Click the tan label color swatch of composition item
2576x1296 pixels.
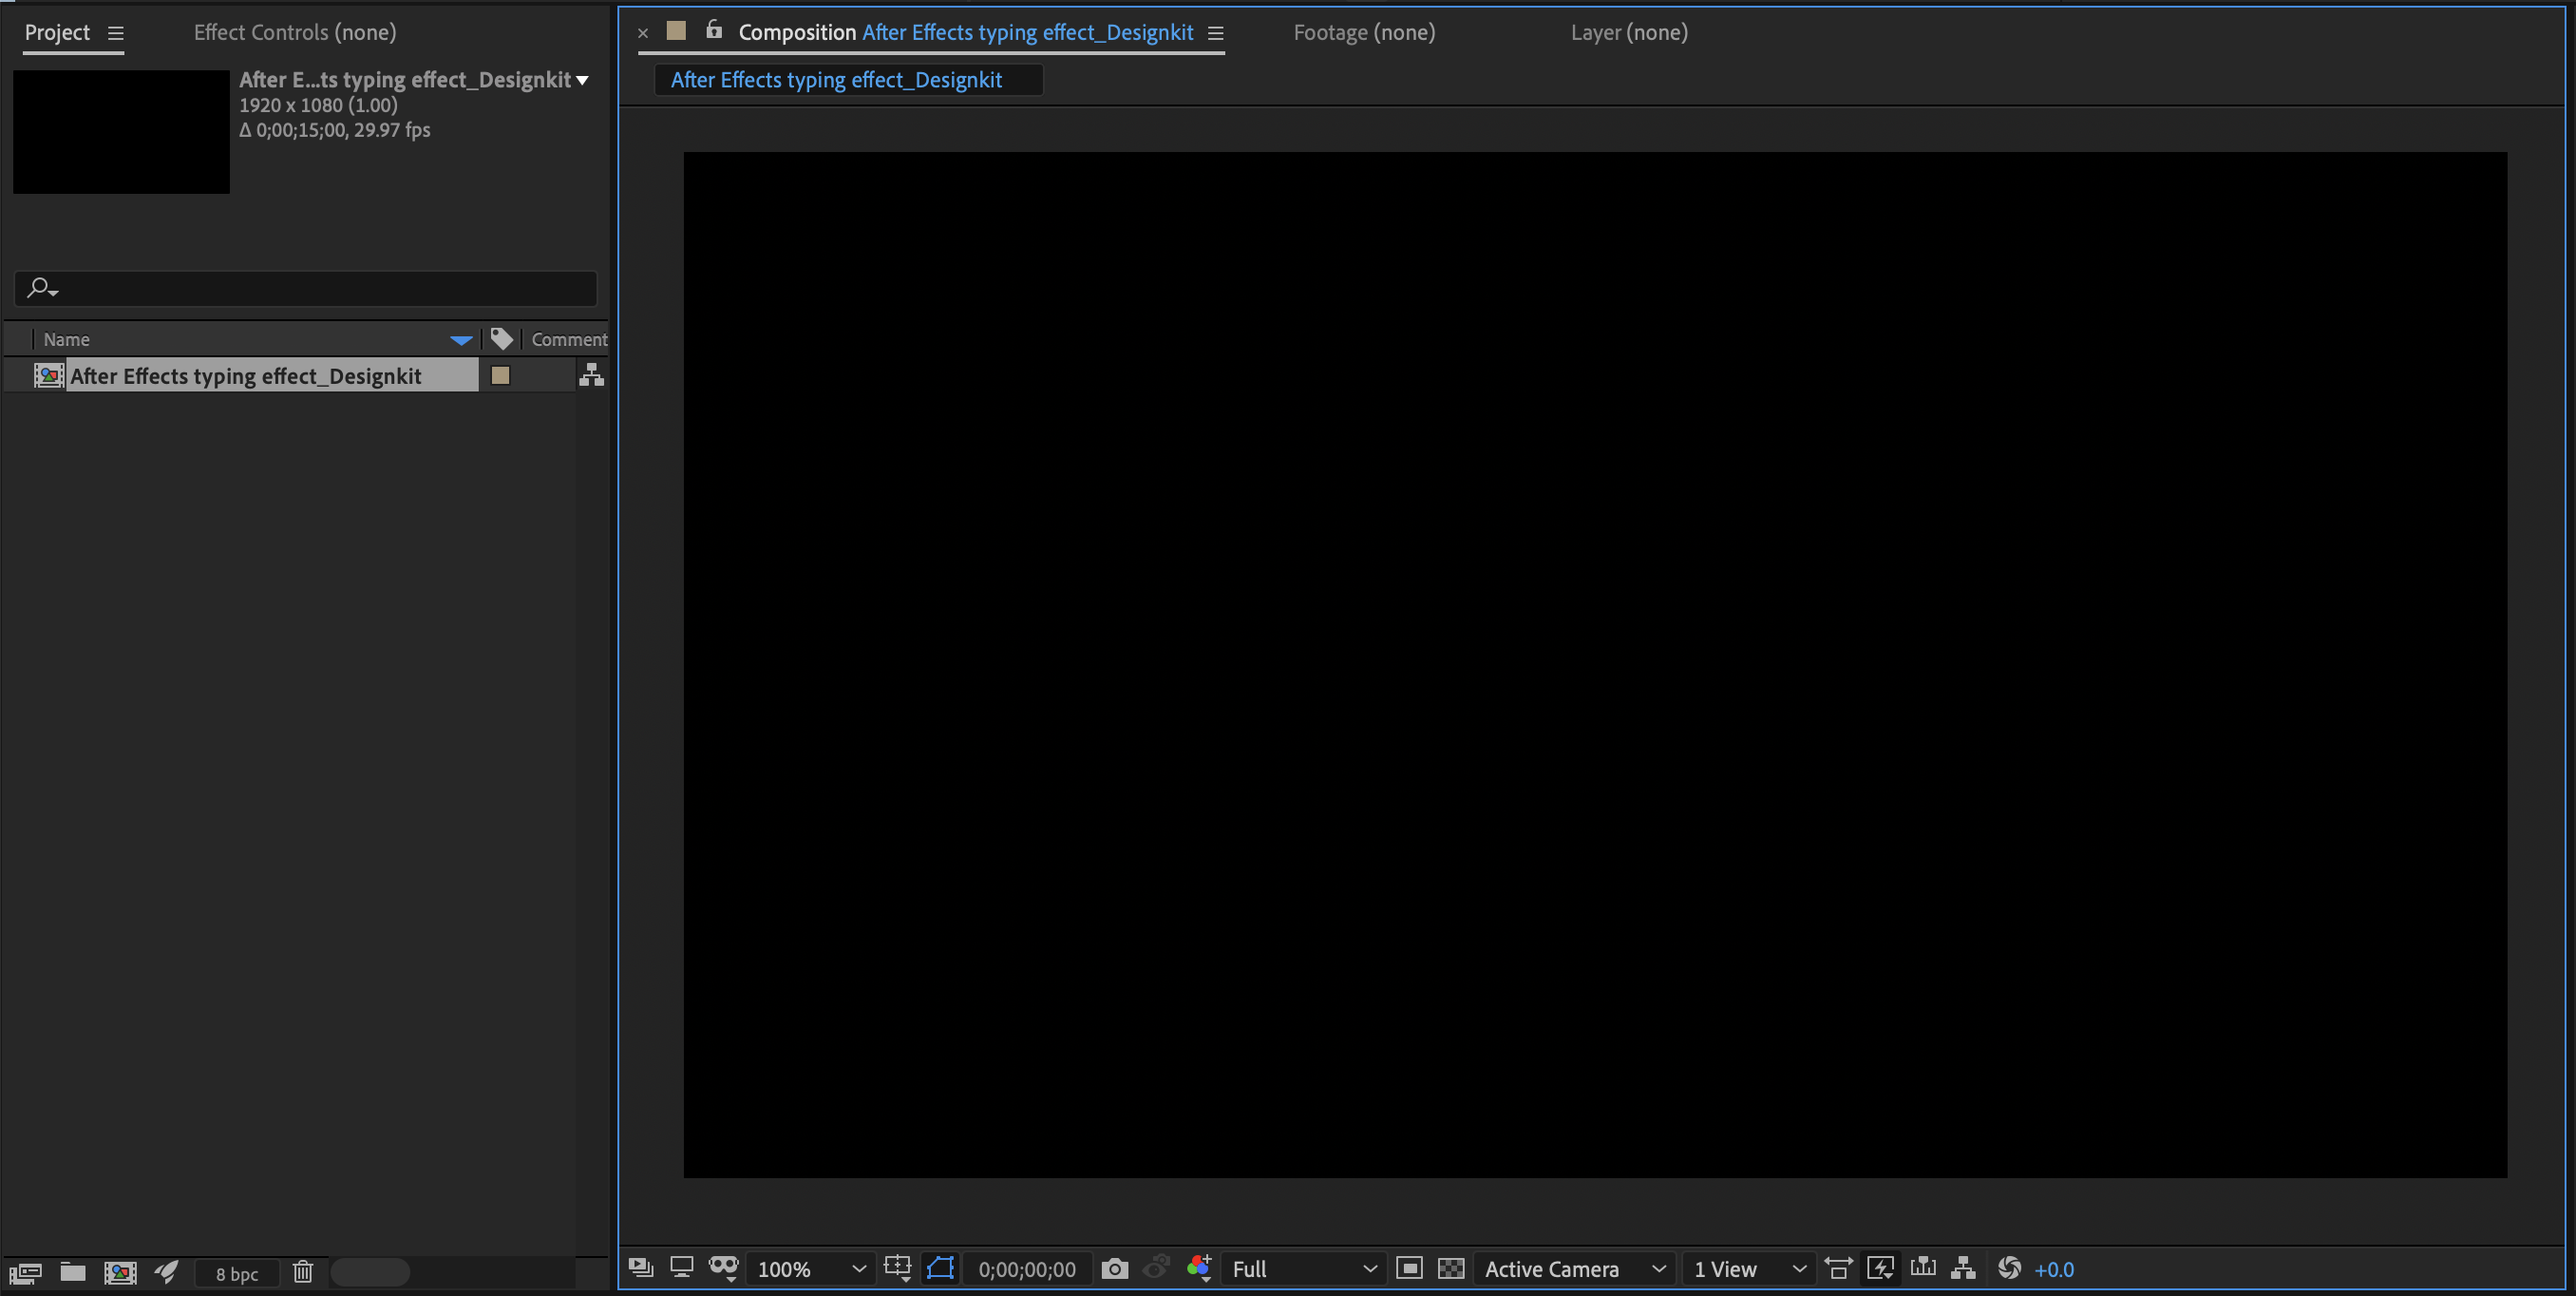click(x=500, y=375)
